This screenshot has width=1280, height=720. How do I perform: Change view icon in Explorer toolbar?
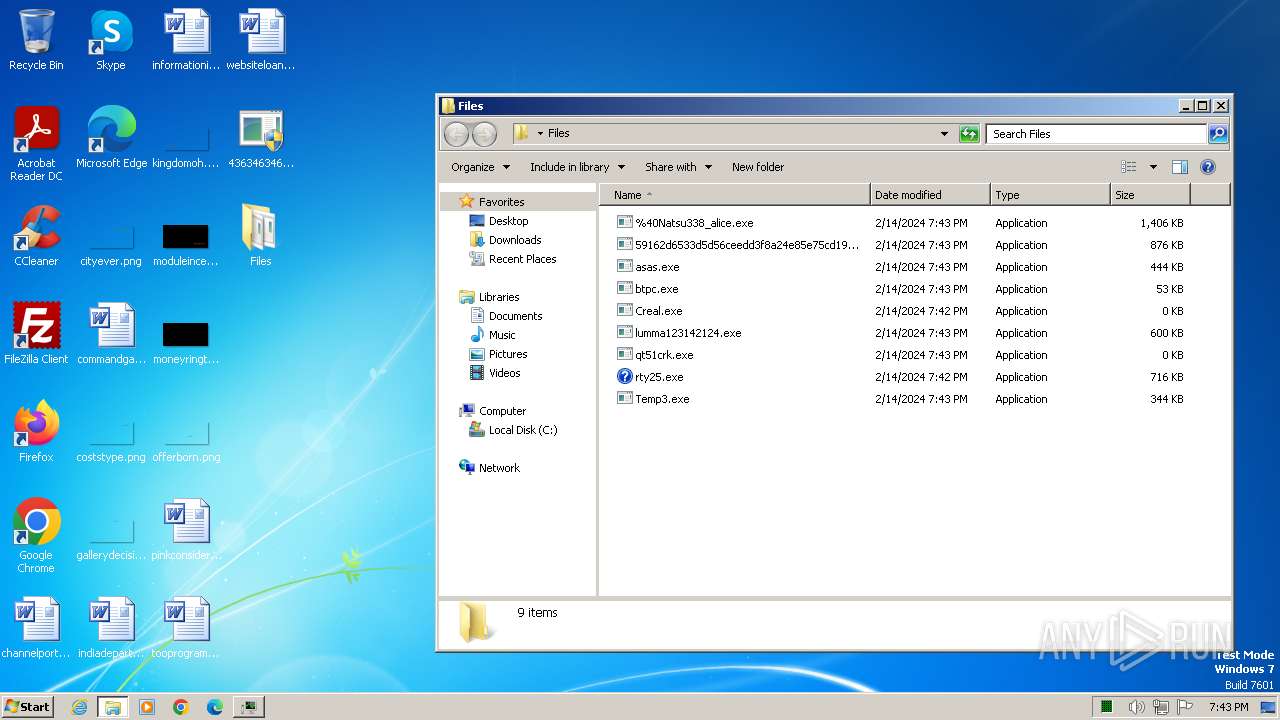point(1129,167)
